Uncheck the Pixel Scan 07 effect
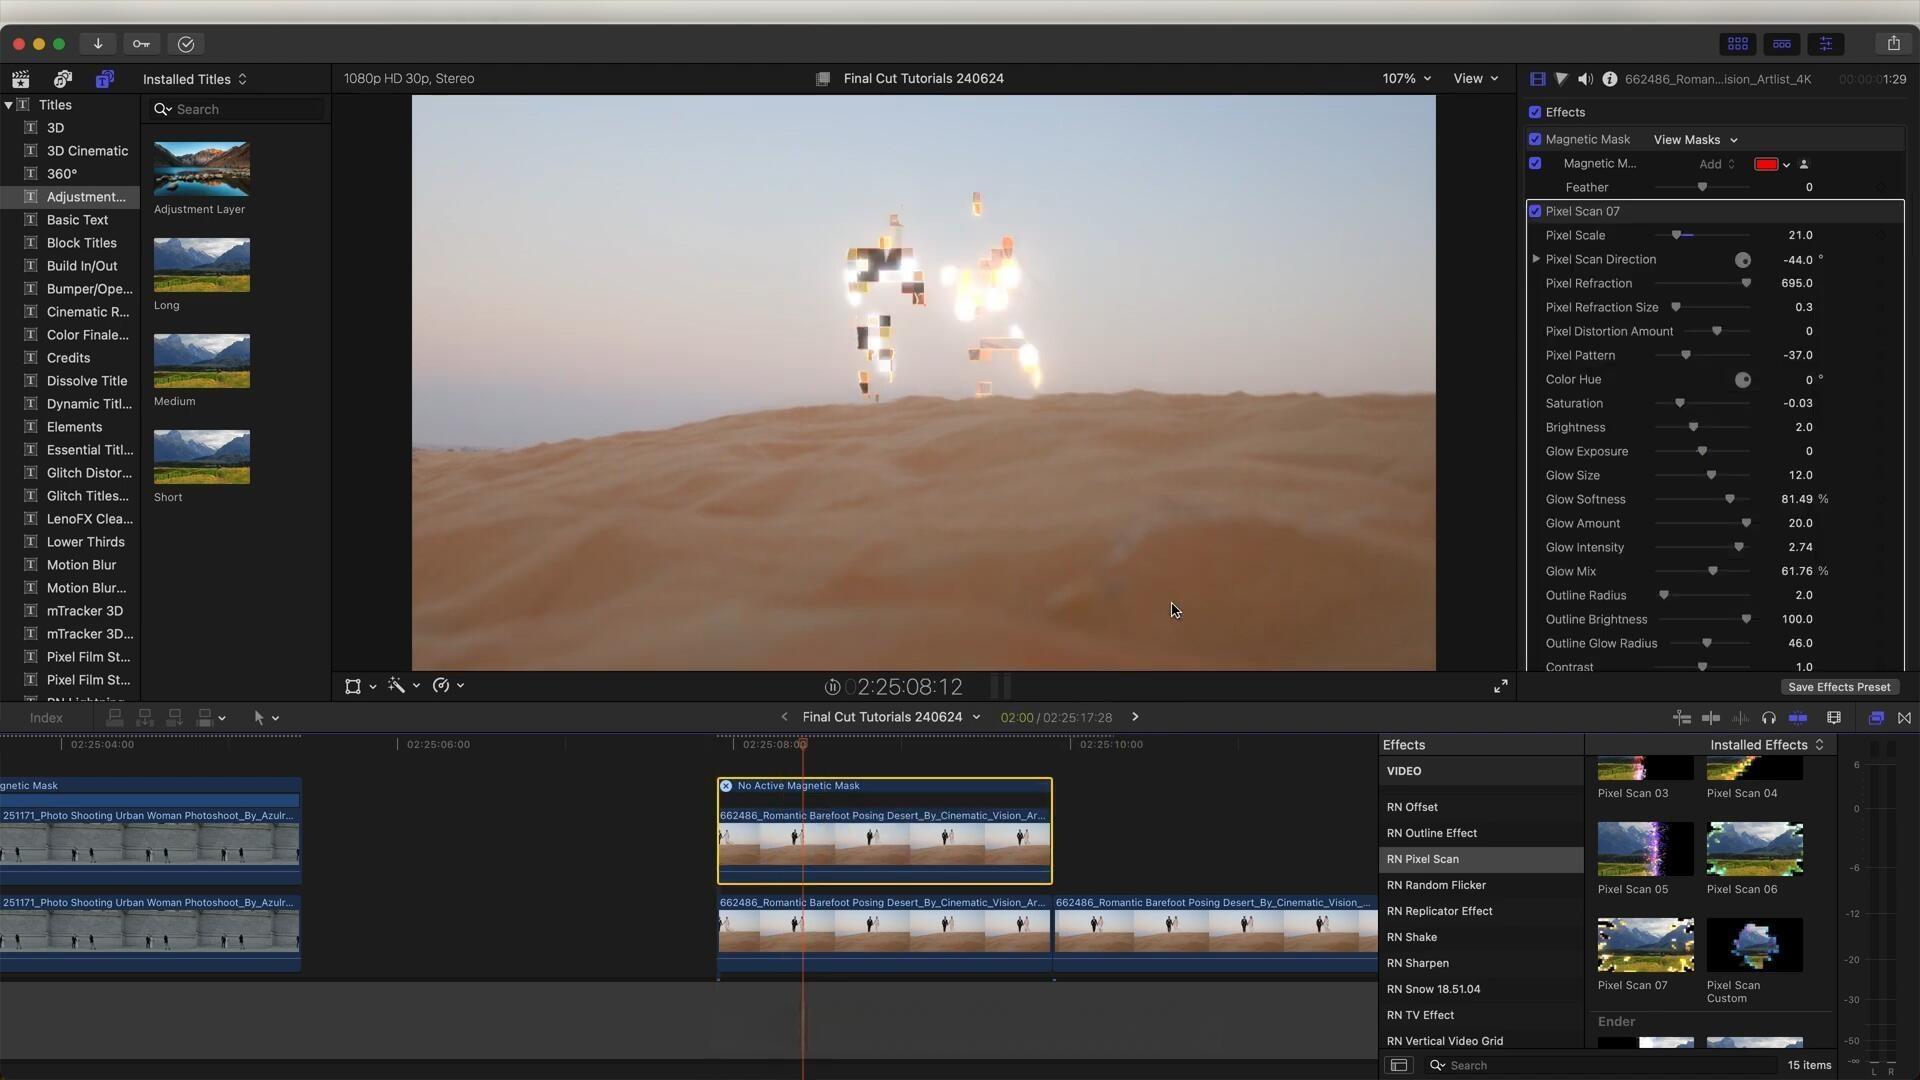 point(1536,211)
